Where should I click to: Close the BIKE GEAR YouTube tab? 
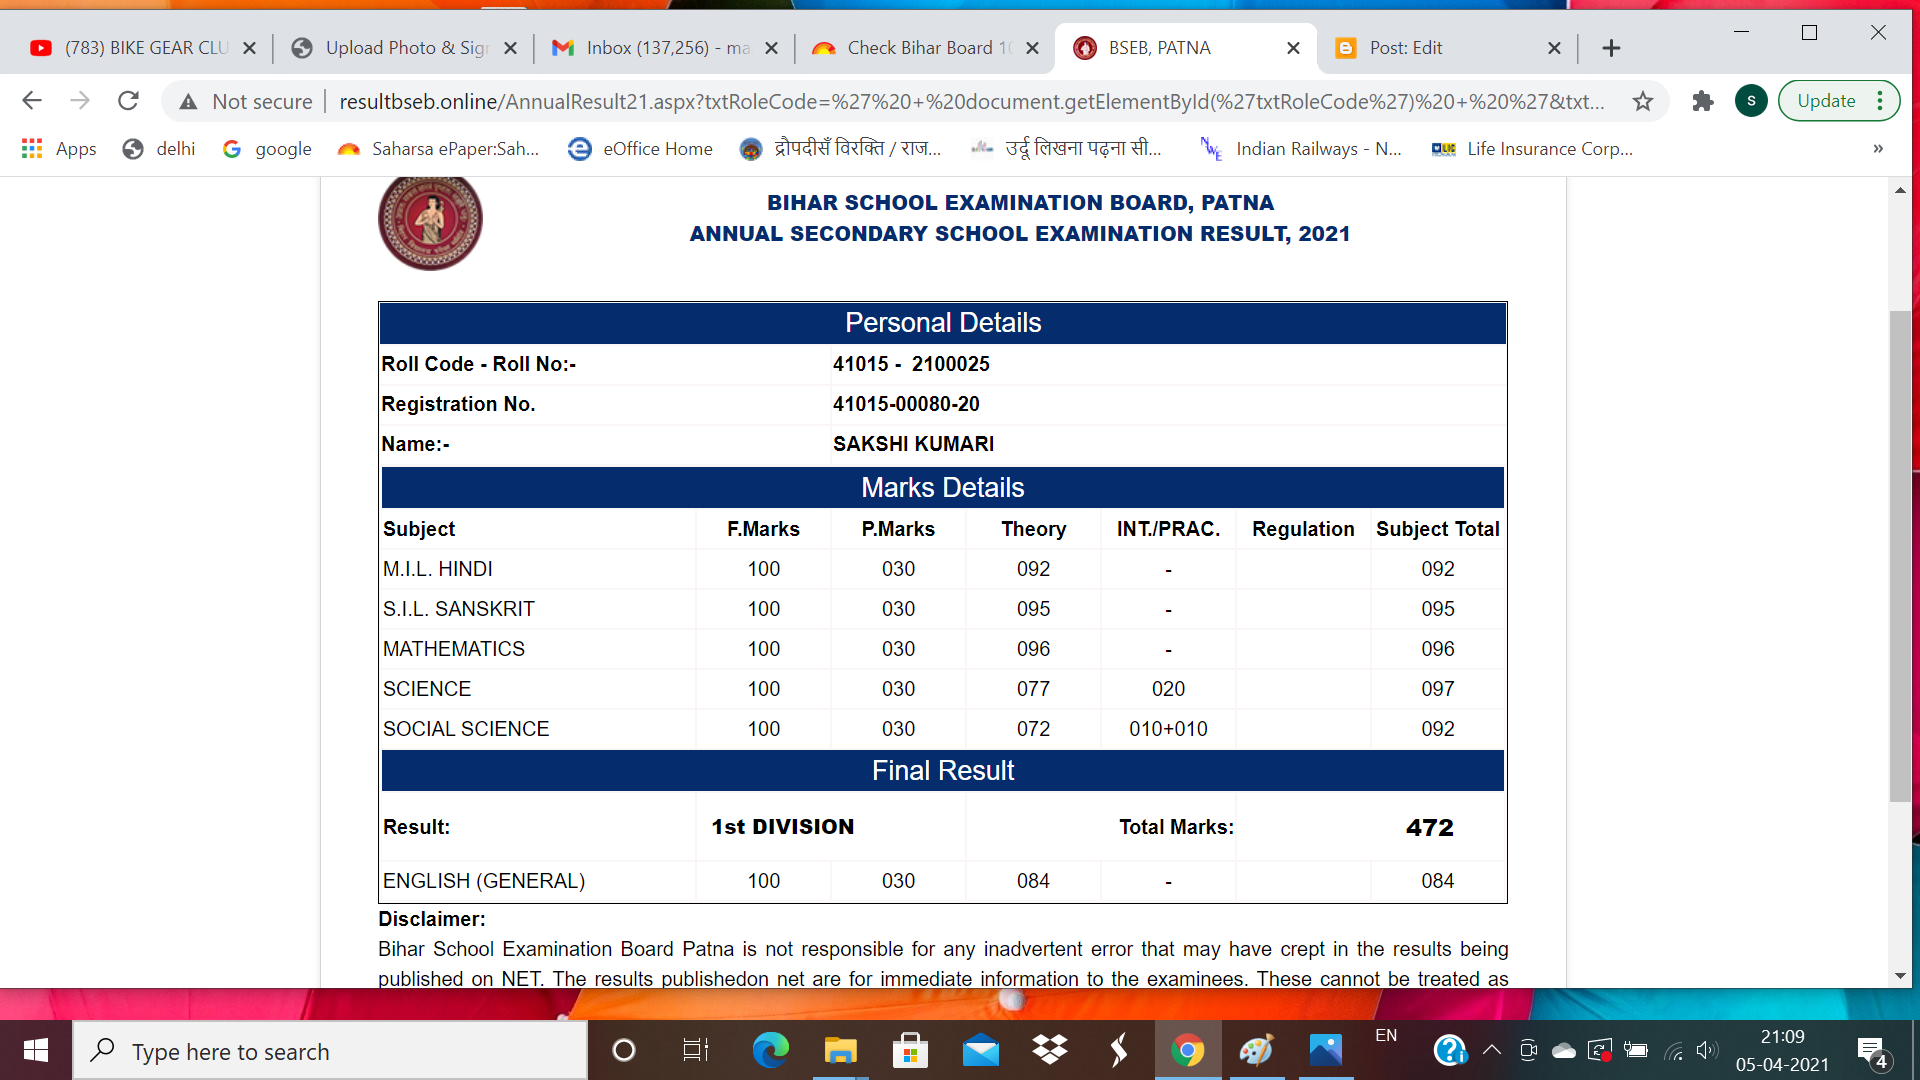click(250, 48)
